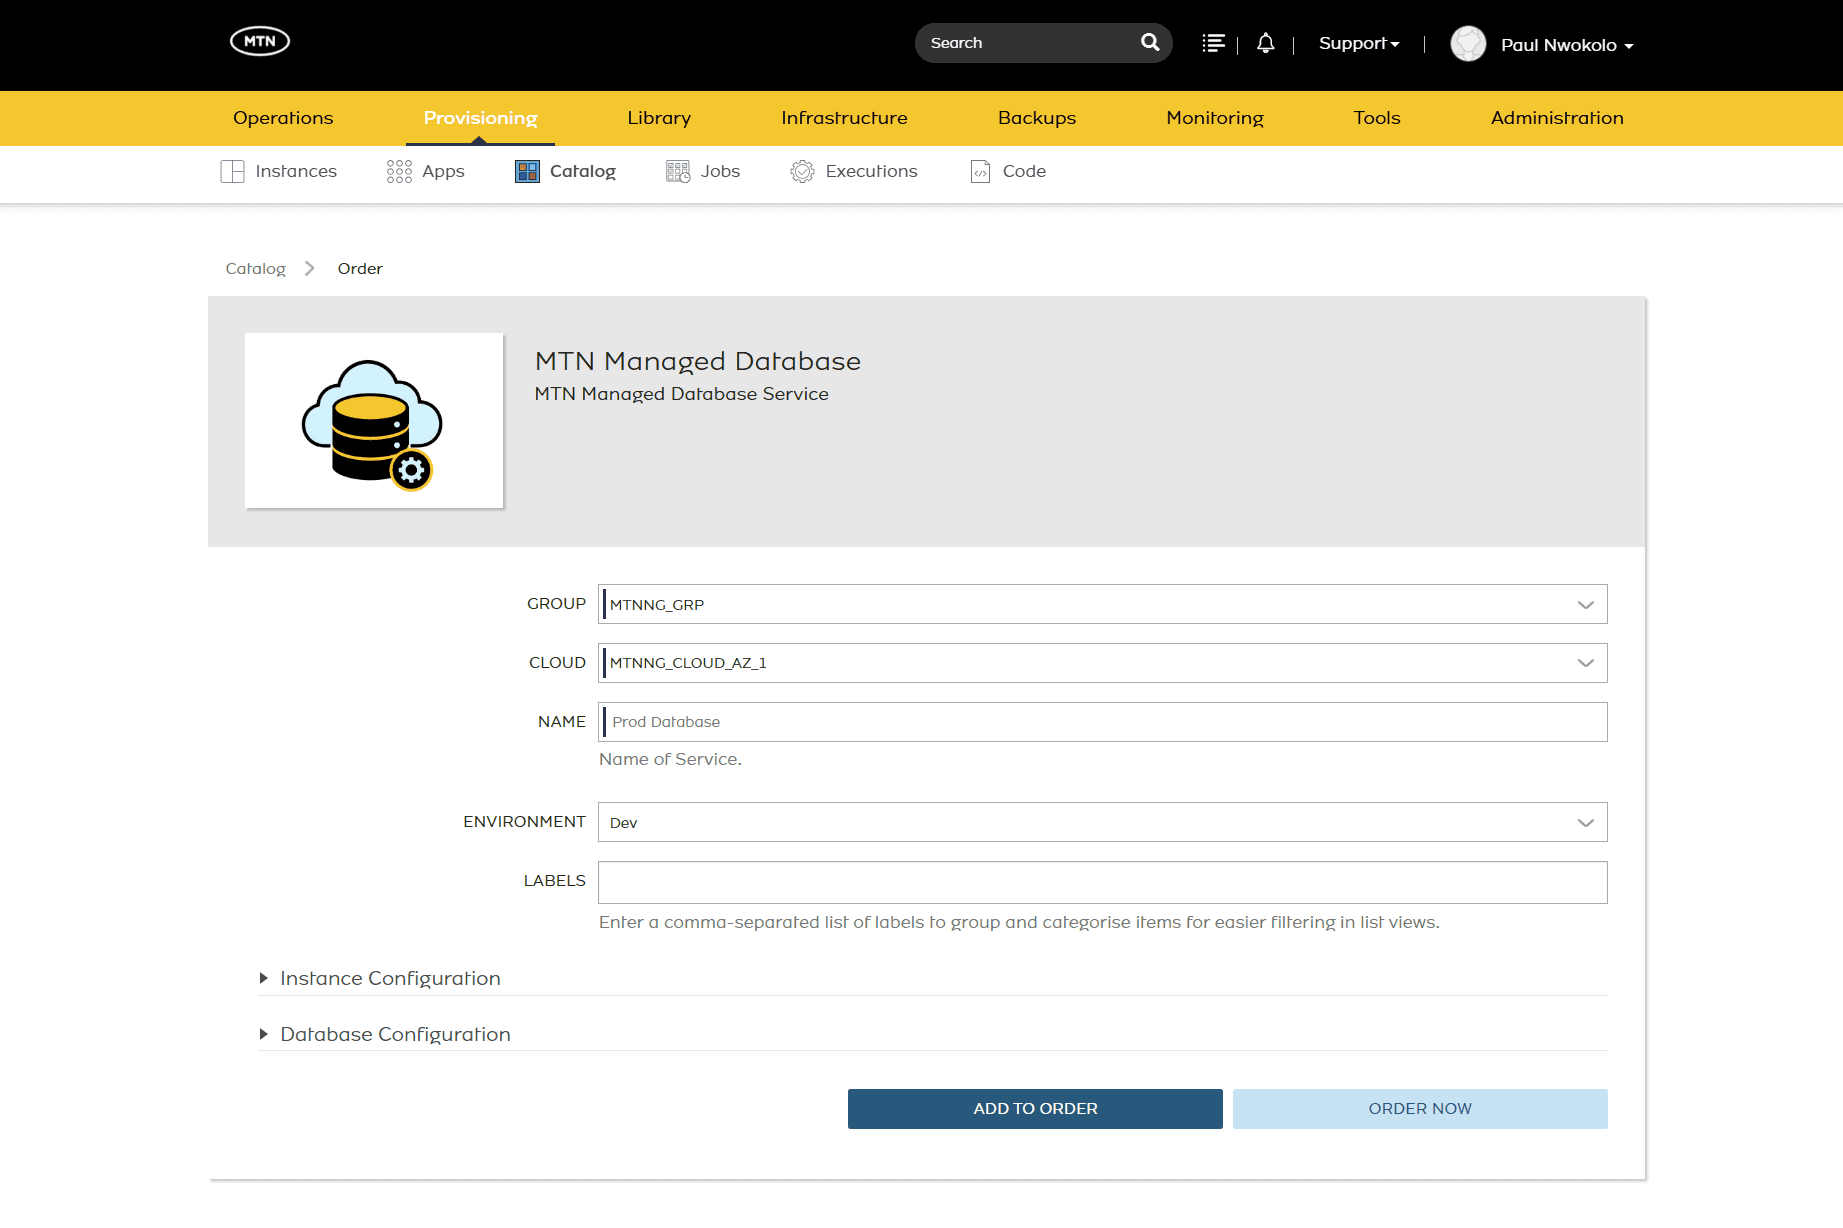1843x1228 pixels.
Task: Click the Jobs icon
Action: pyautogui.click(x=678, y=171)
